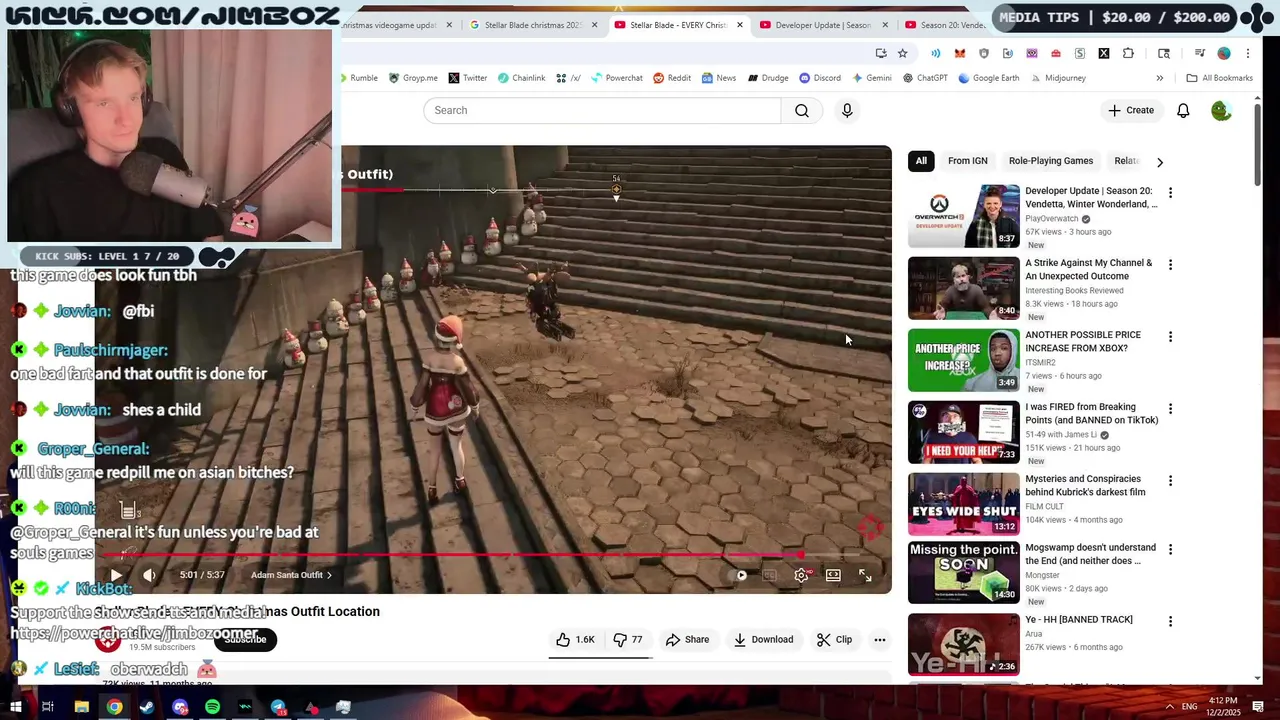Screen dimensions: 1280x720
Task: Open 'Ye - HH [BANNED TRACK]' video title
Action: (x=1079, y=620)
